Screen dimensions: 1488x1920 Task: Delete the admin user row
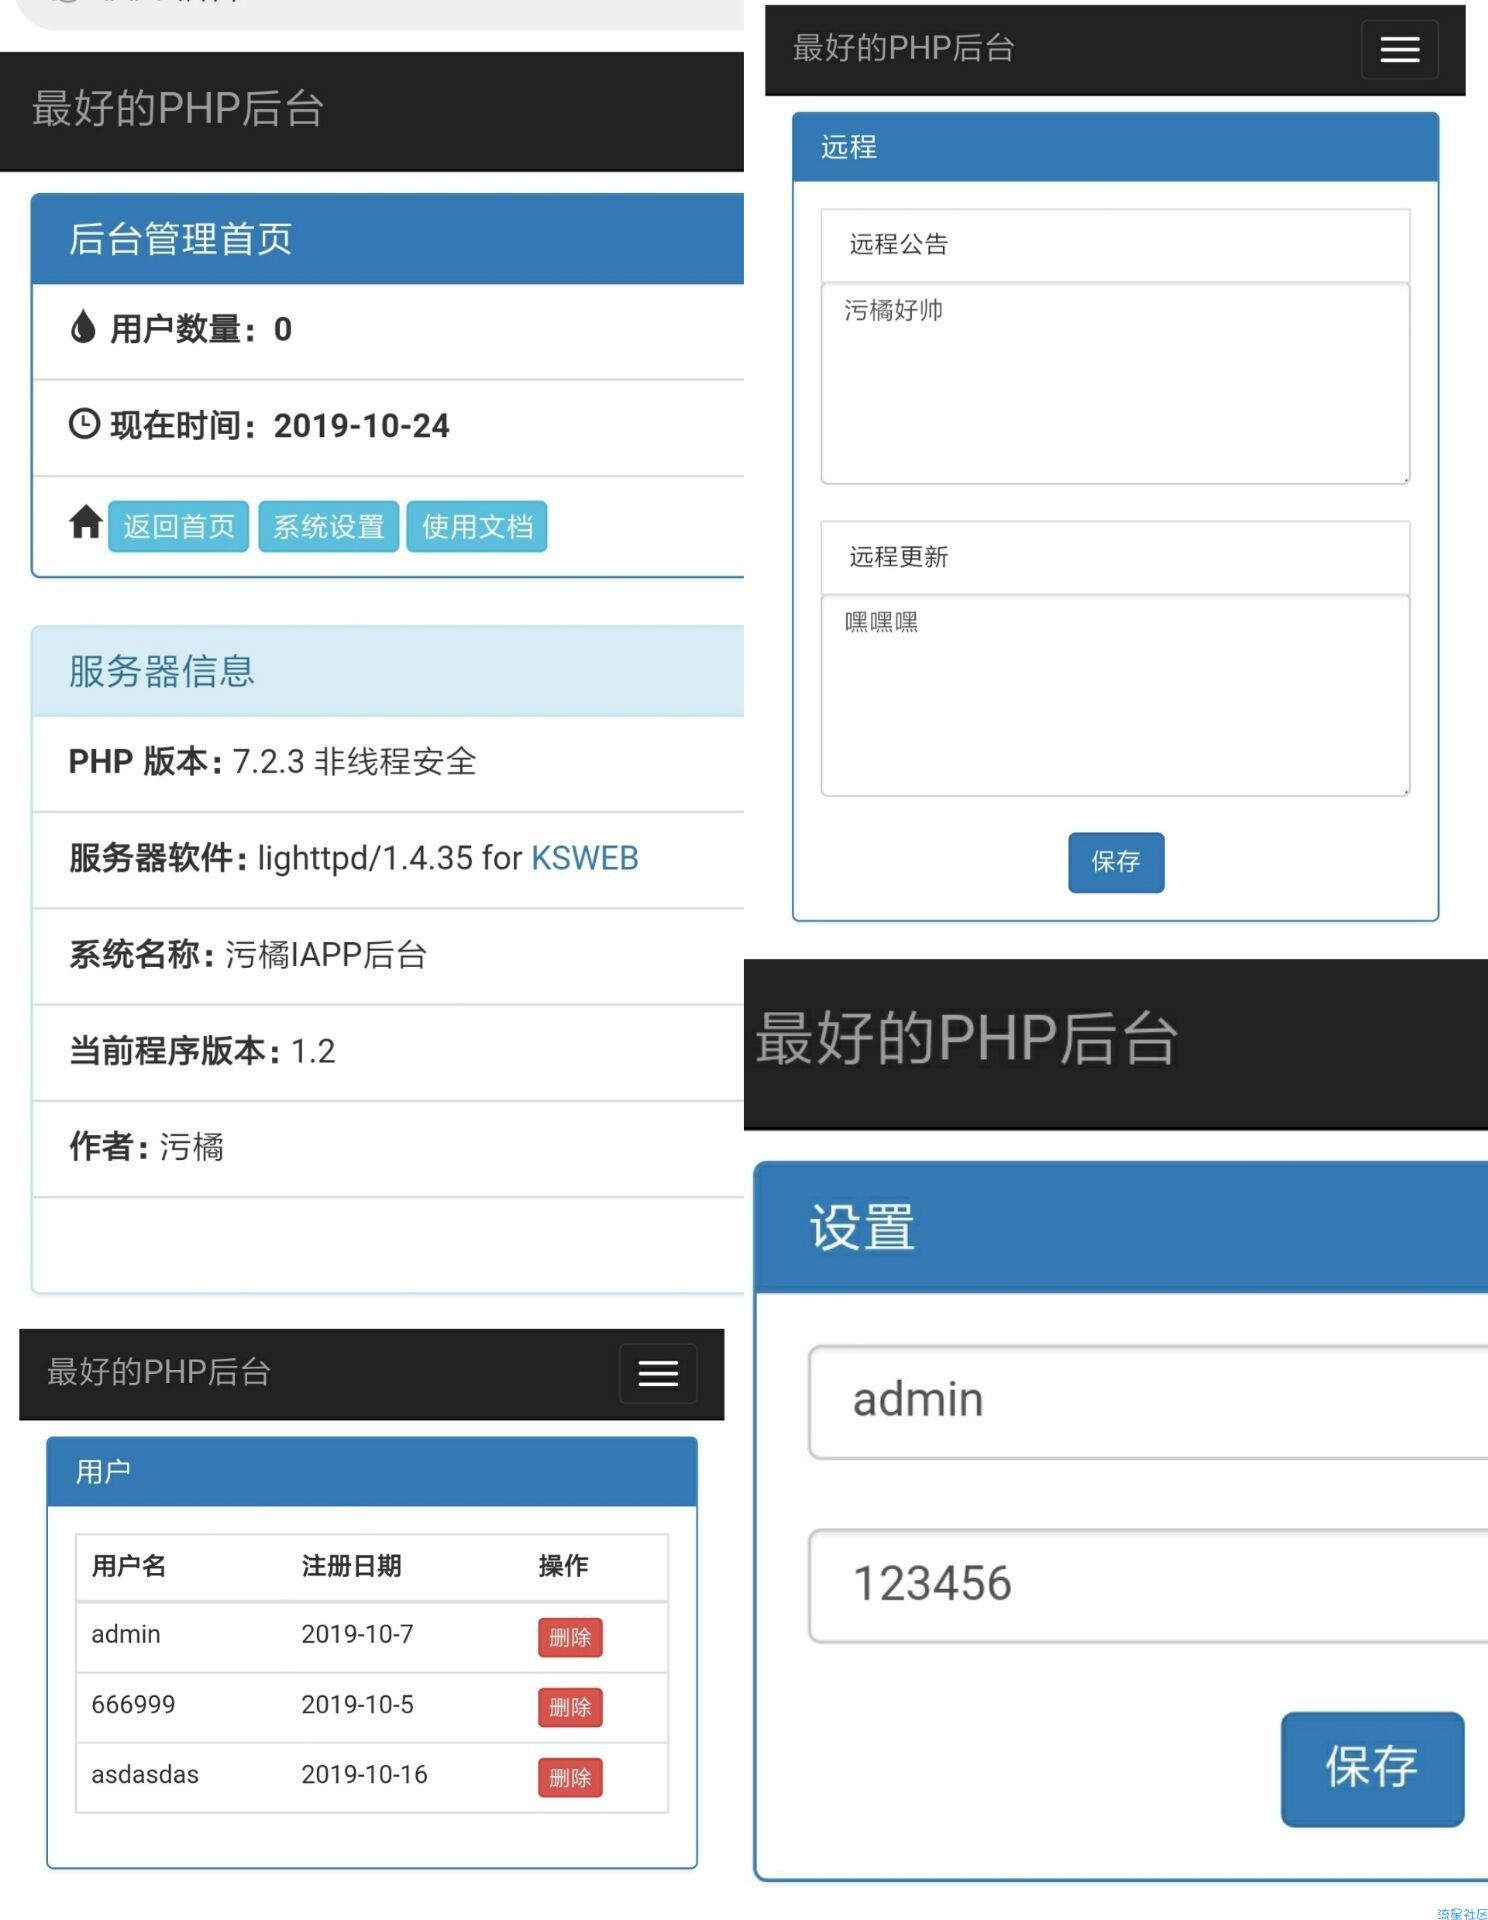click(570, 1637)
